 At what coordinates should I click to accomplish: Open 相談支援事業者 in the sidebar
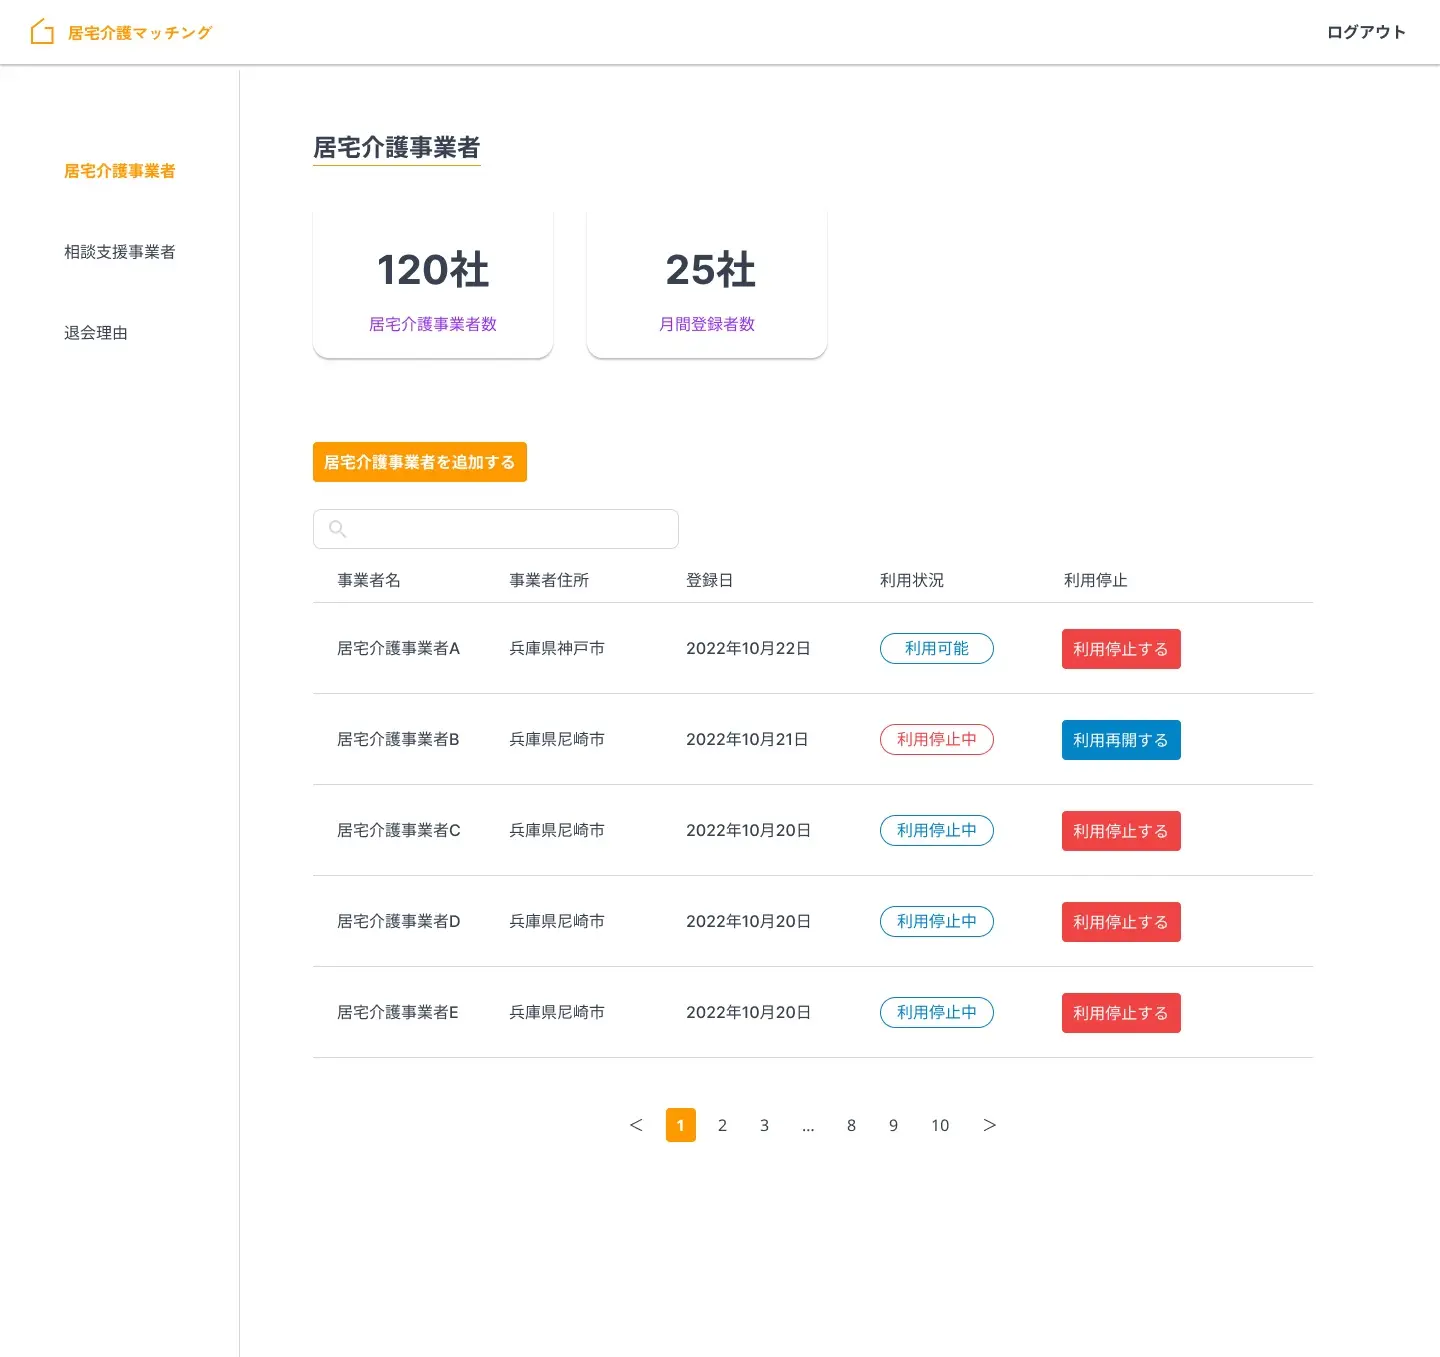point(120,252)
